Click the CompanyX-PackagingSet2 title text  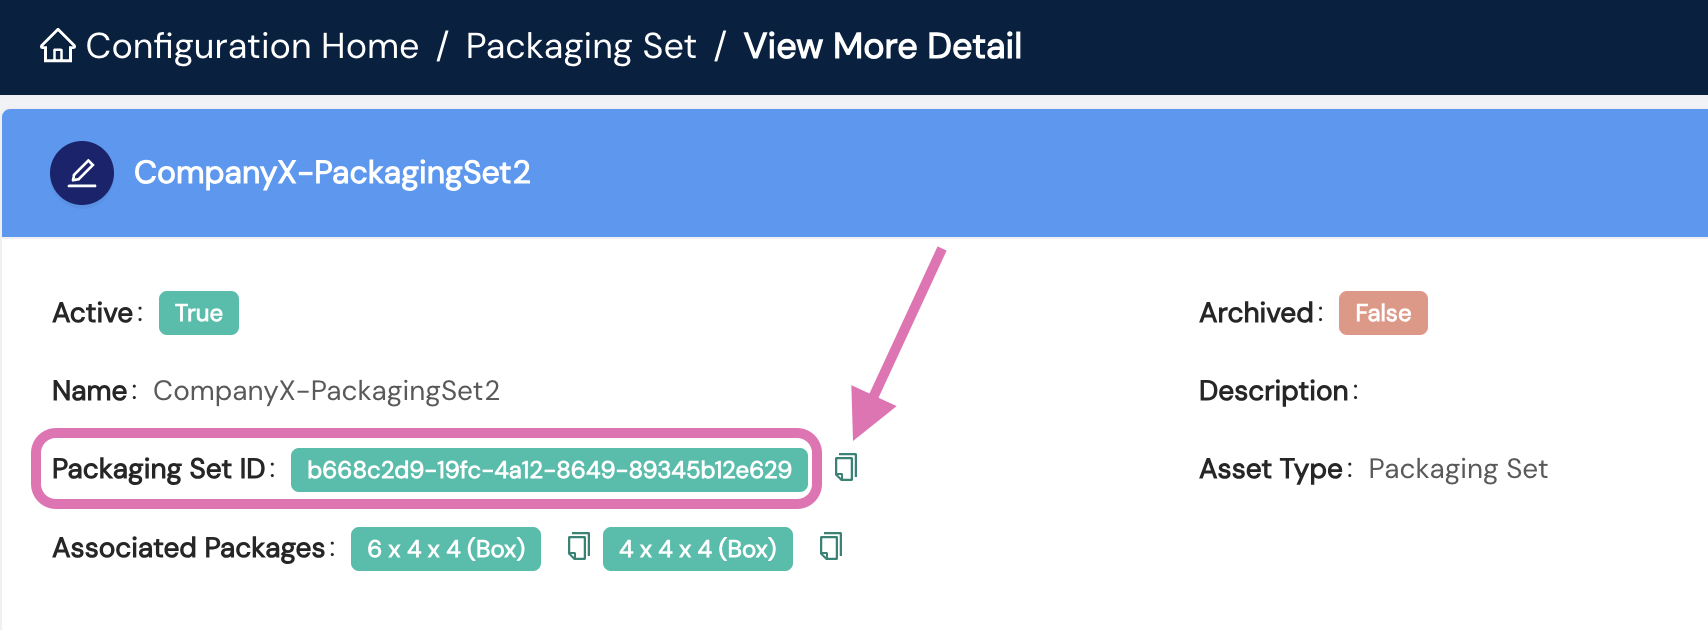tap(334, 172)
